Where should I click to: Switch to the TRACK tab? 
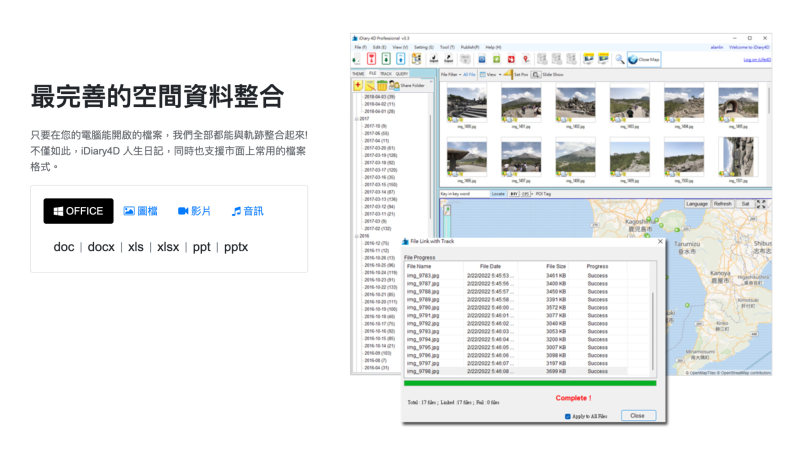(x=386, y=74)
